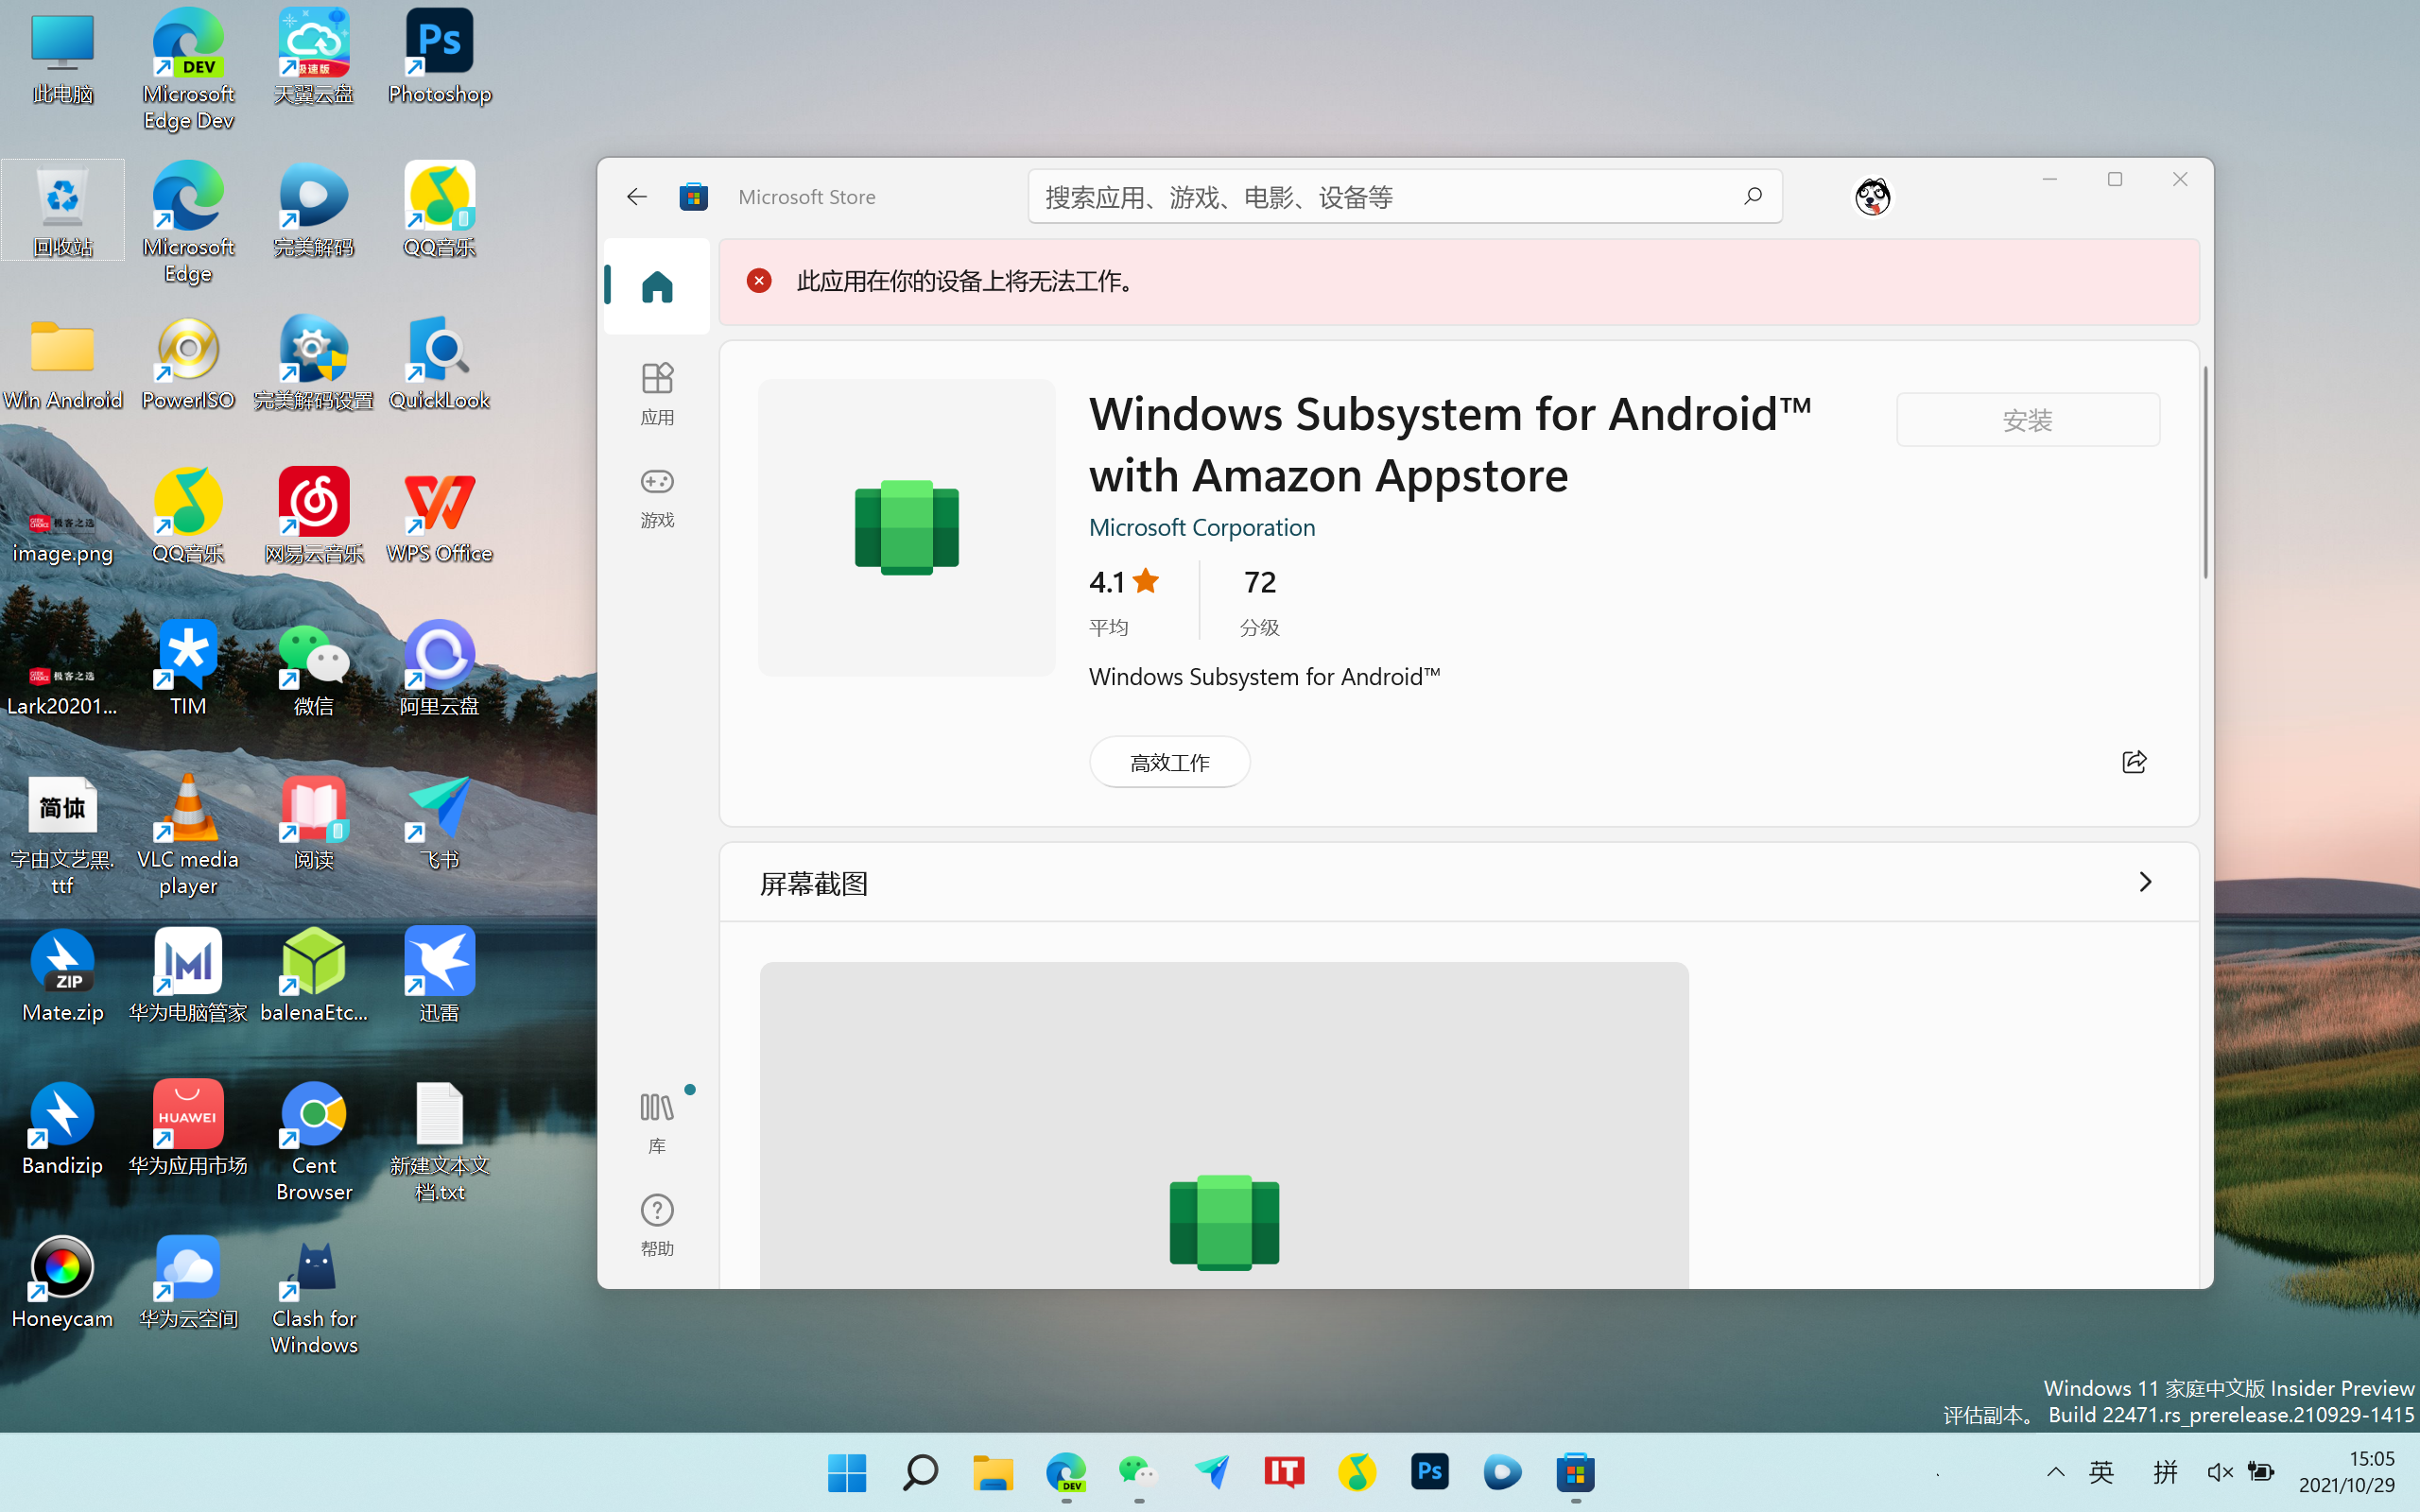2420x1512 pixels.
Task: Click the Microsoft Store home icon
Action: pyautogui.click(x=659, y=285)
